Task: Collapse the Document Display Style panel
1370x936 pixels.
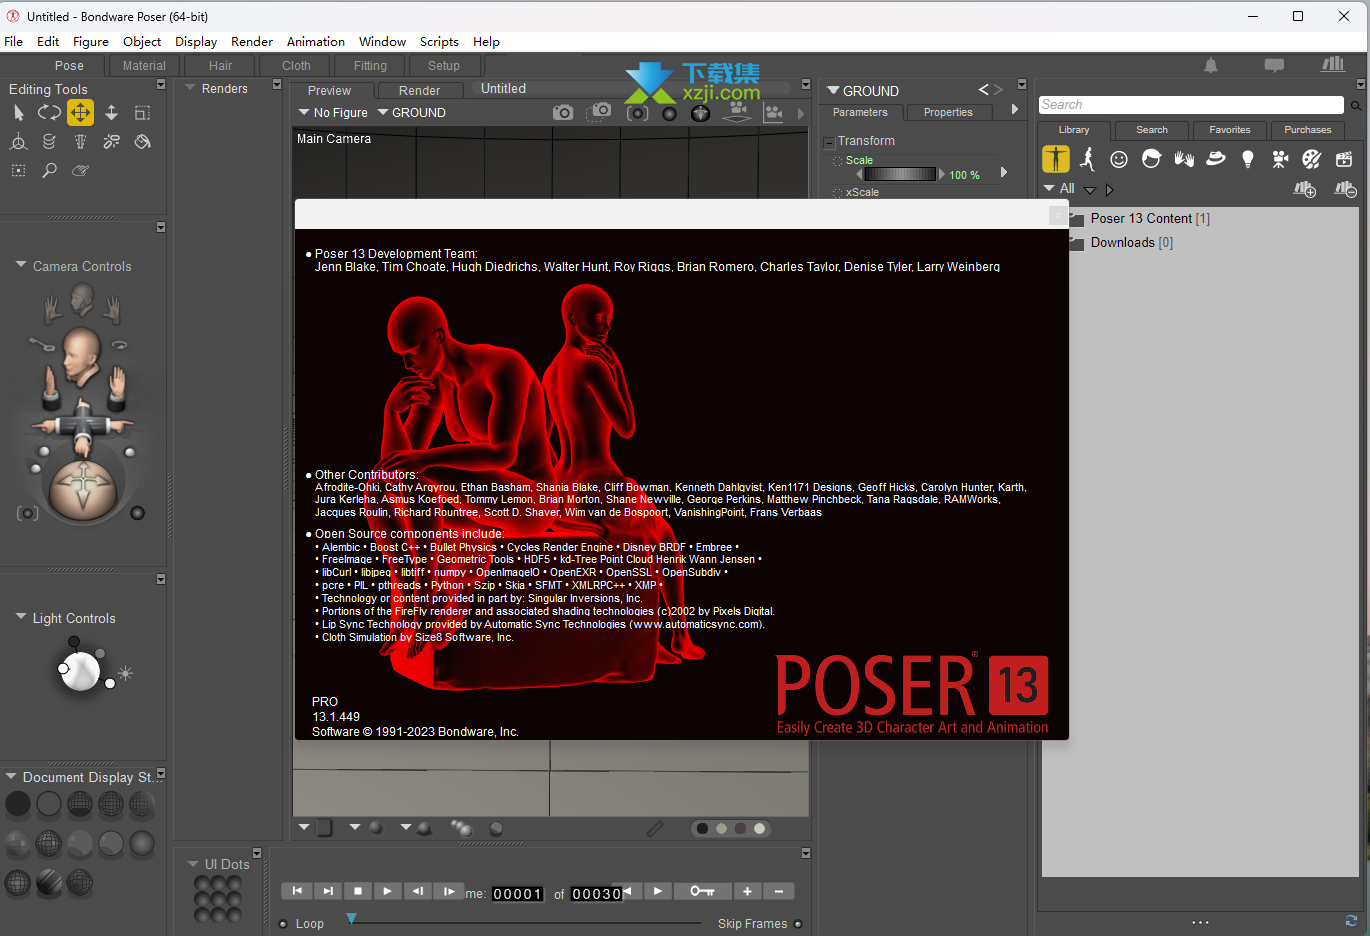Action: click(x=11, y=776)
